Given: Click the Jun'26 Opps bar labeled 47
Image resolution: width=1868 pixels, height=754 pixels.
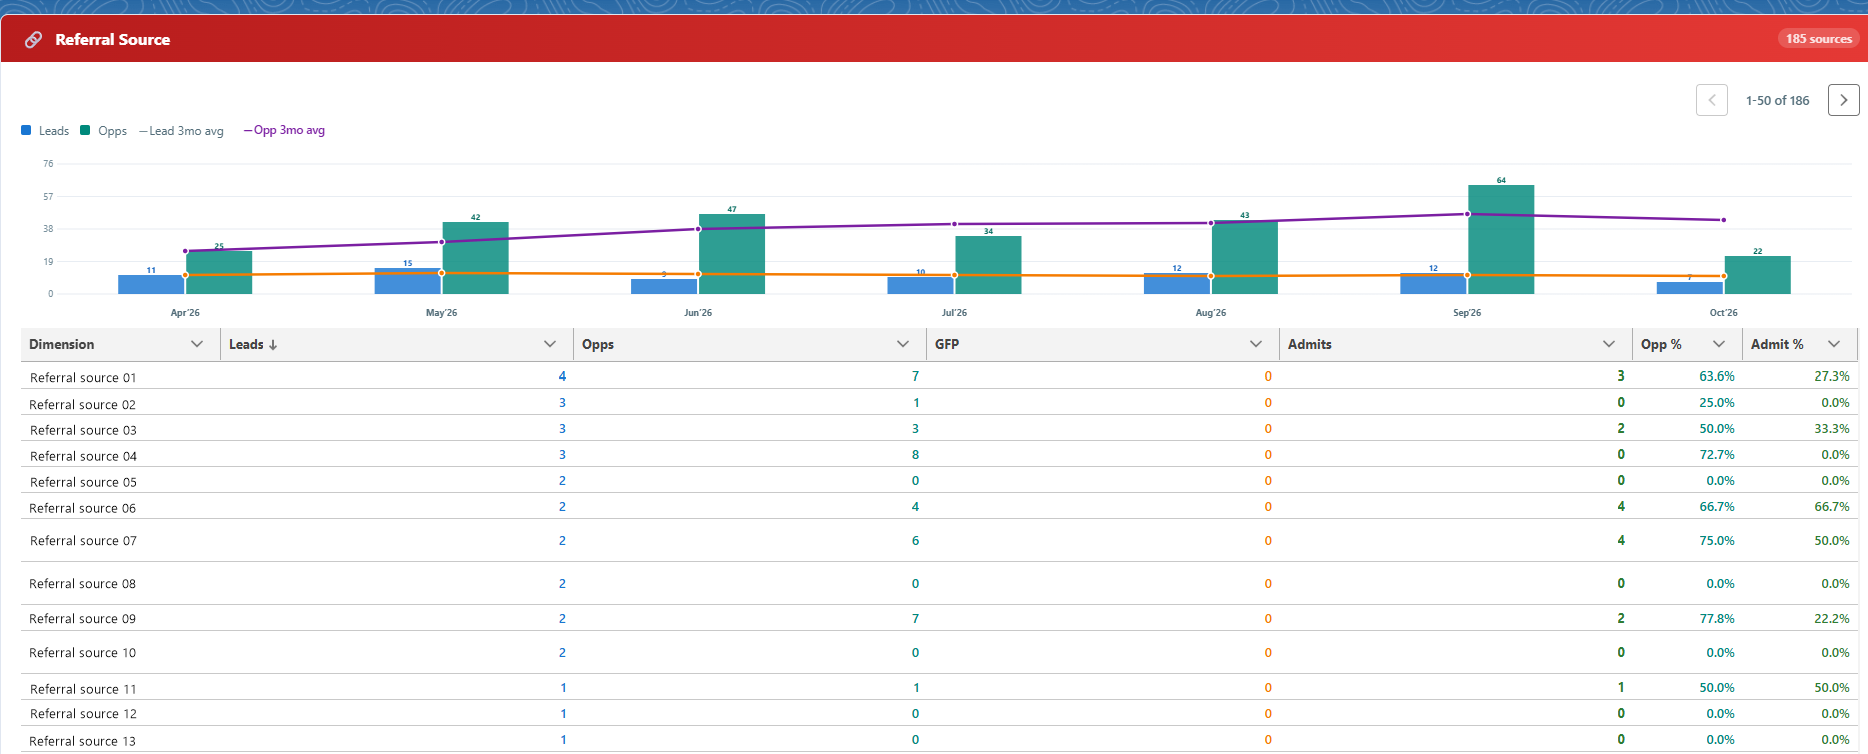Looking at the screenshot, I should [x=732, y=254].
